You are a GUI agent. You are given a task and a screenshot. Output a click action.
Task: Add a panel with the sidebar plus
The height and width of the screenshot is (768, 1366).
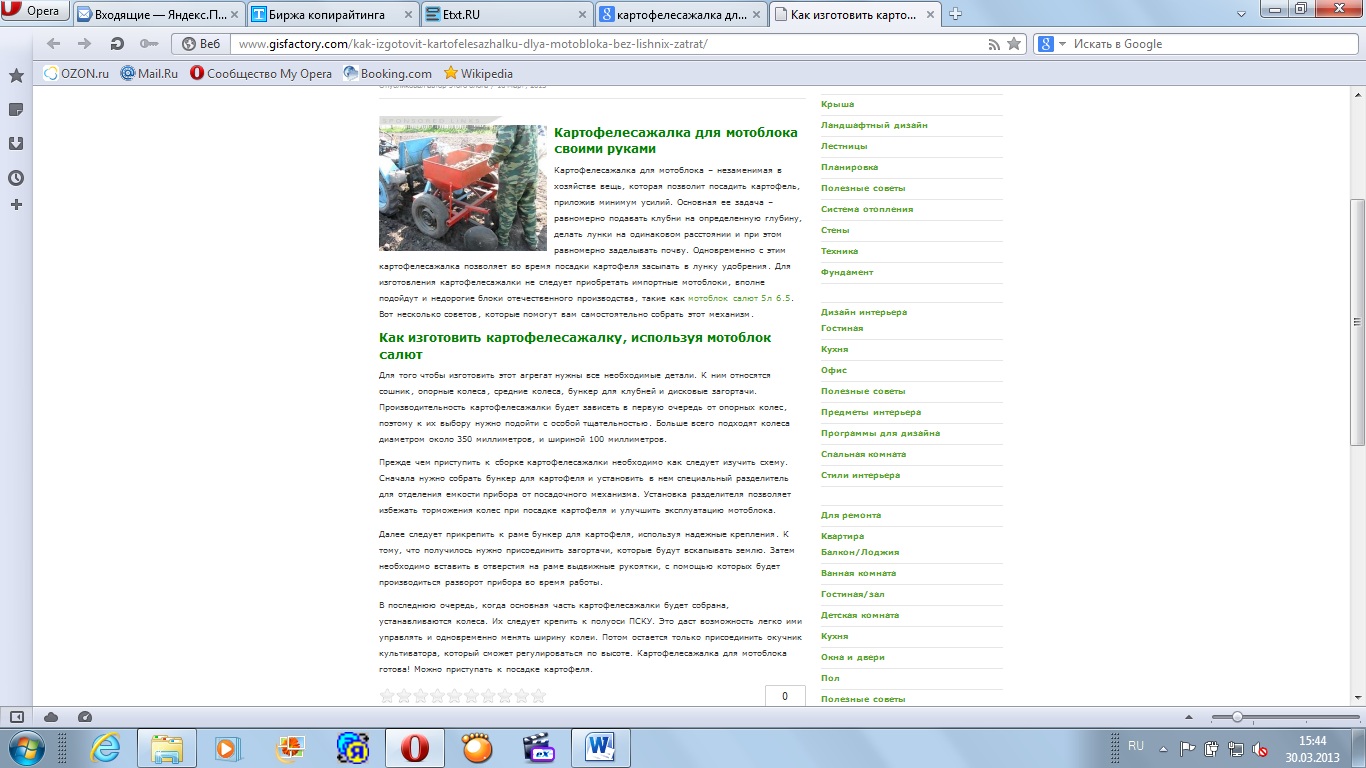16,205
